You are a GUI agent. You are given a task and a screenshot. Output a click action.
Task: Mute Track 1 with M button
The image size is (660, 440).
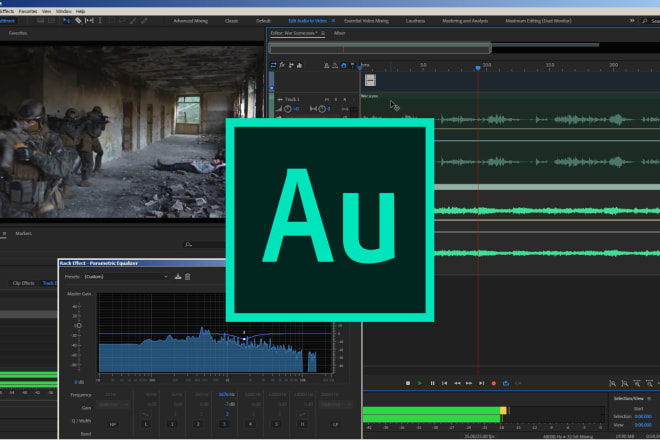pyautogui.click(x=327, y=99)
